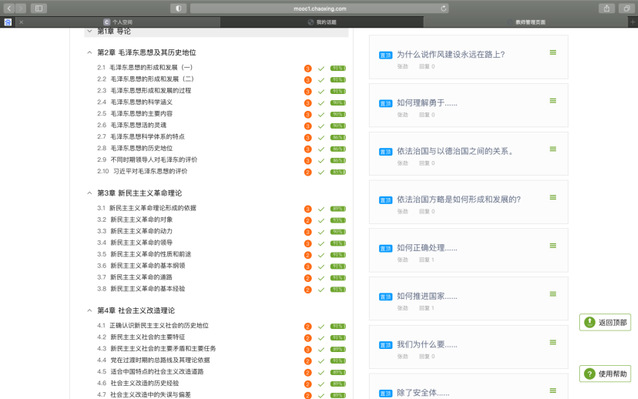Click green checkmark on row 4.5
This screenshot has width=638, height=399.
(321, 373)
